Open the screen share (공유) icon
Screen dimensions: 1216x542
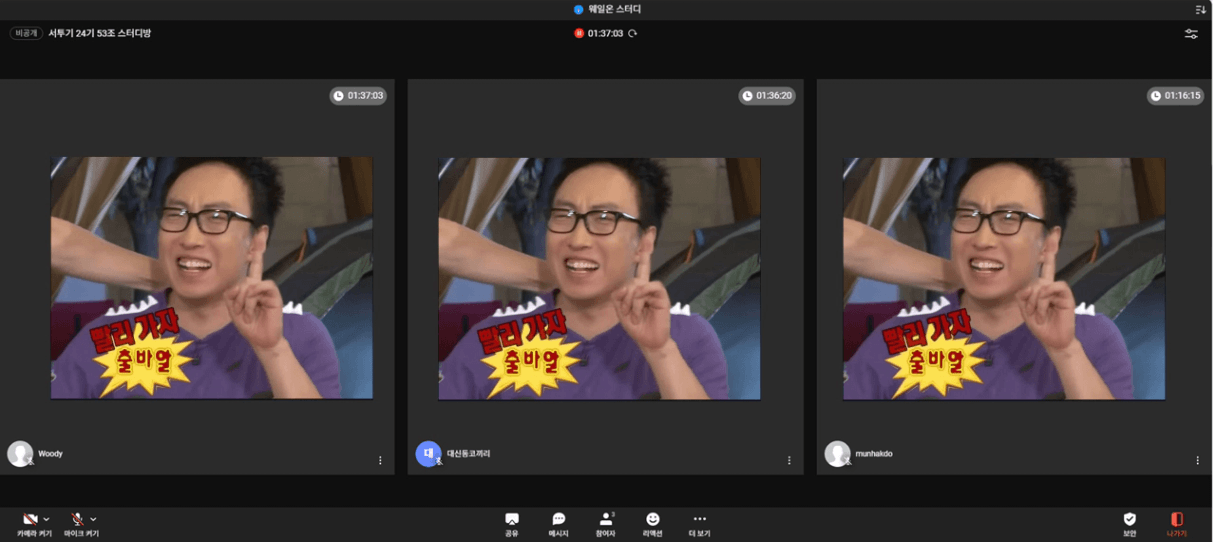[x=512, y=520]
